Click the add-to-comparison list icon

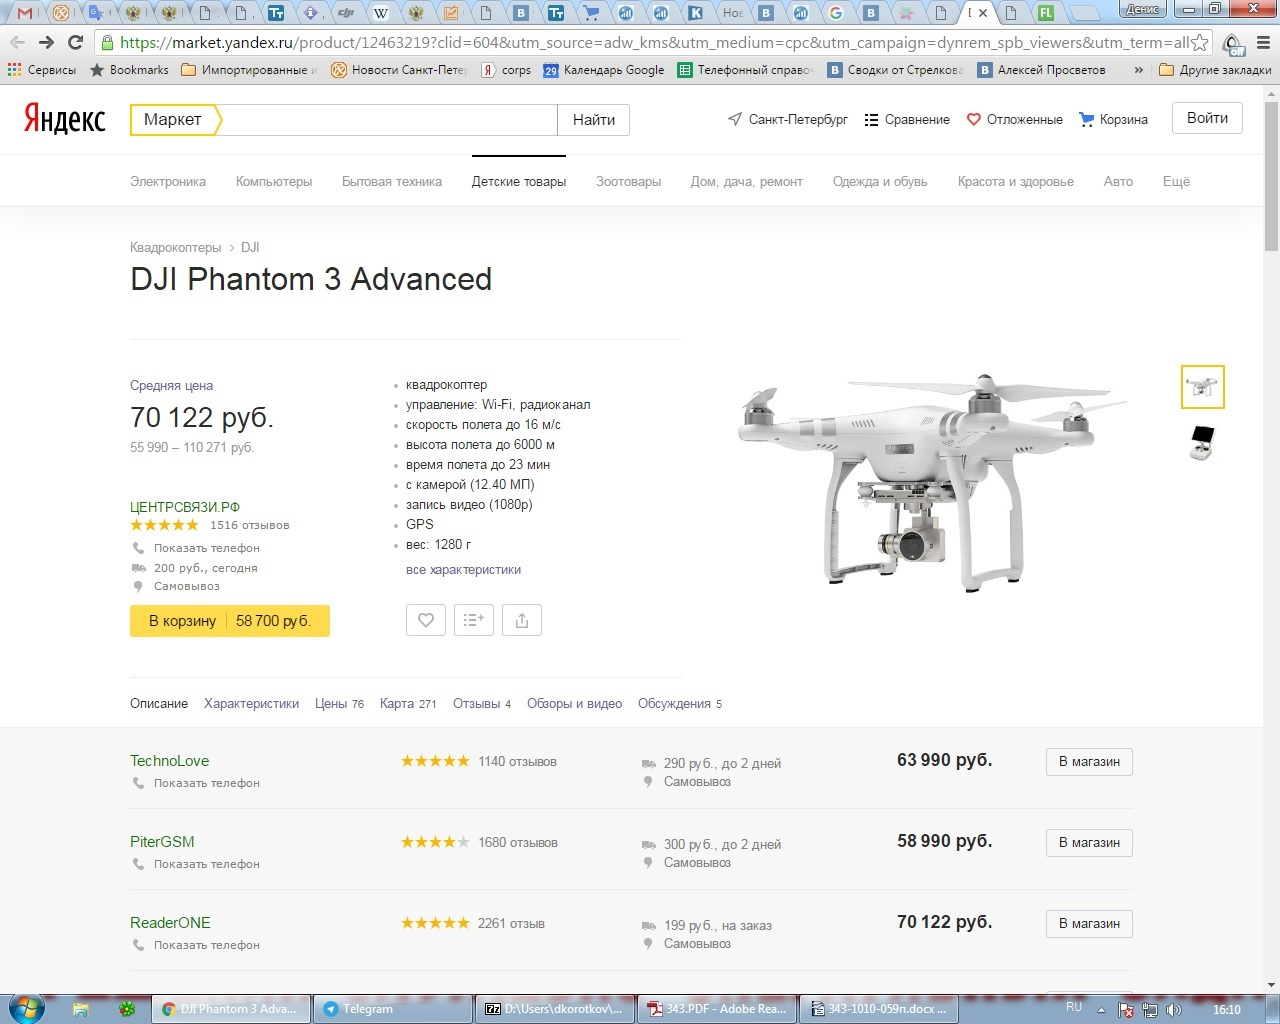473,620
